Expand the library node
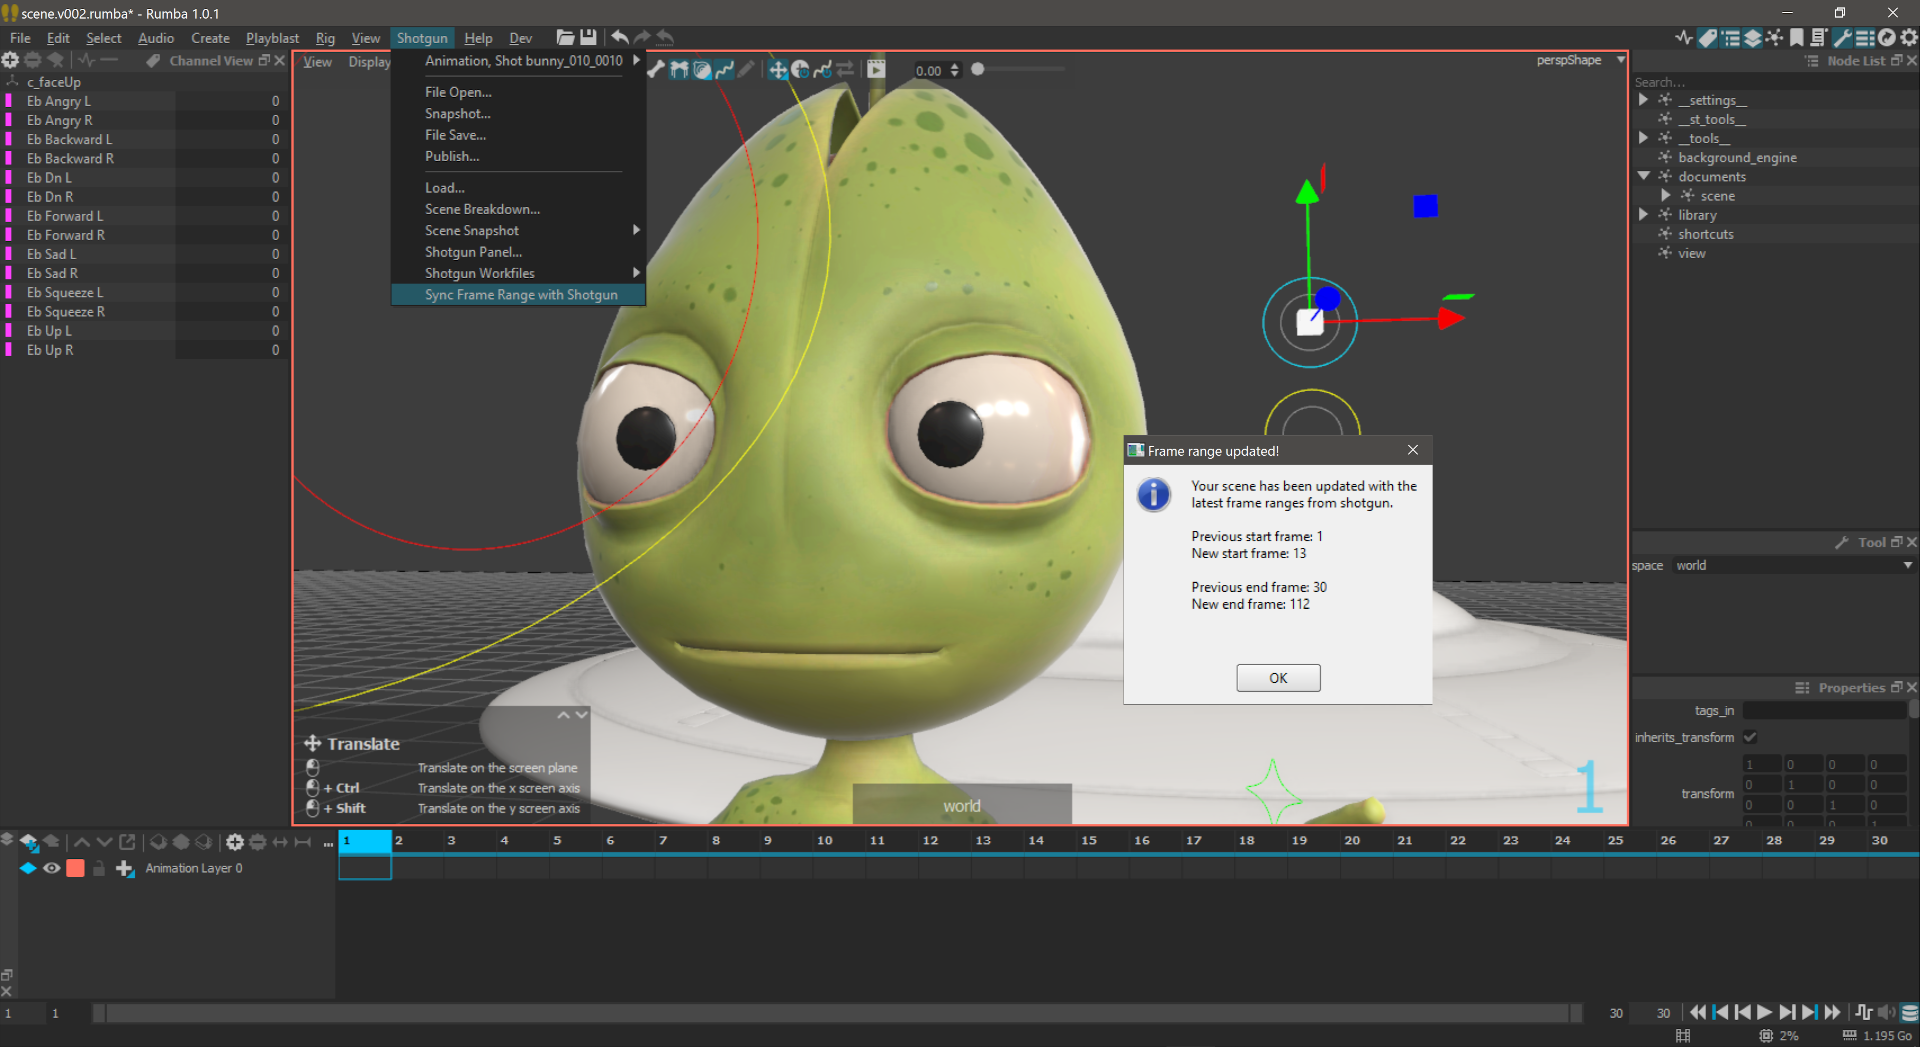Image resolution: width=1920 pixels, height=1047 pixels. pyautogui.click(x=1644, y=215)
